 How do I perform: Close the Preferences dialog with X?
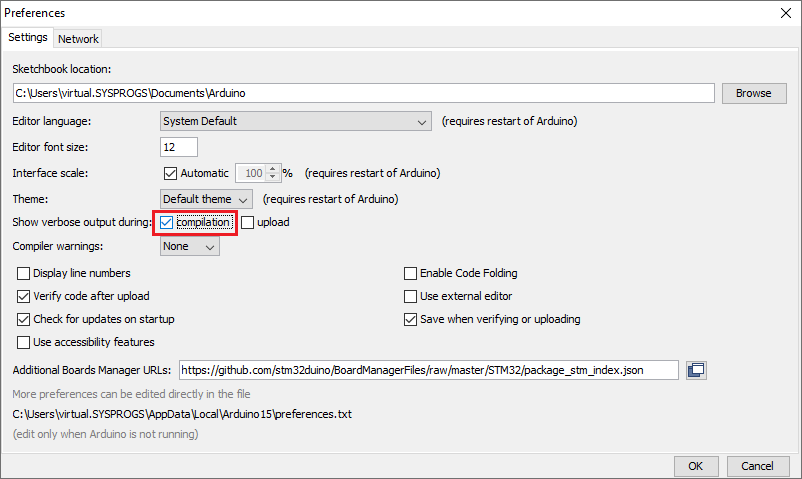[x=786, y=13]
